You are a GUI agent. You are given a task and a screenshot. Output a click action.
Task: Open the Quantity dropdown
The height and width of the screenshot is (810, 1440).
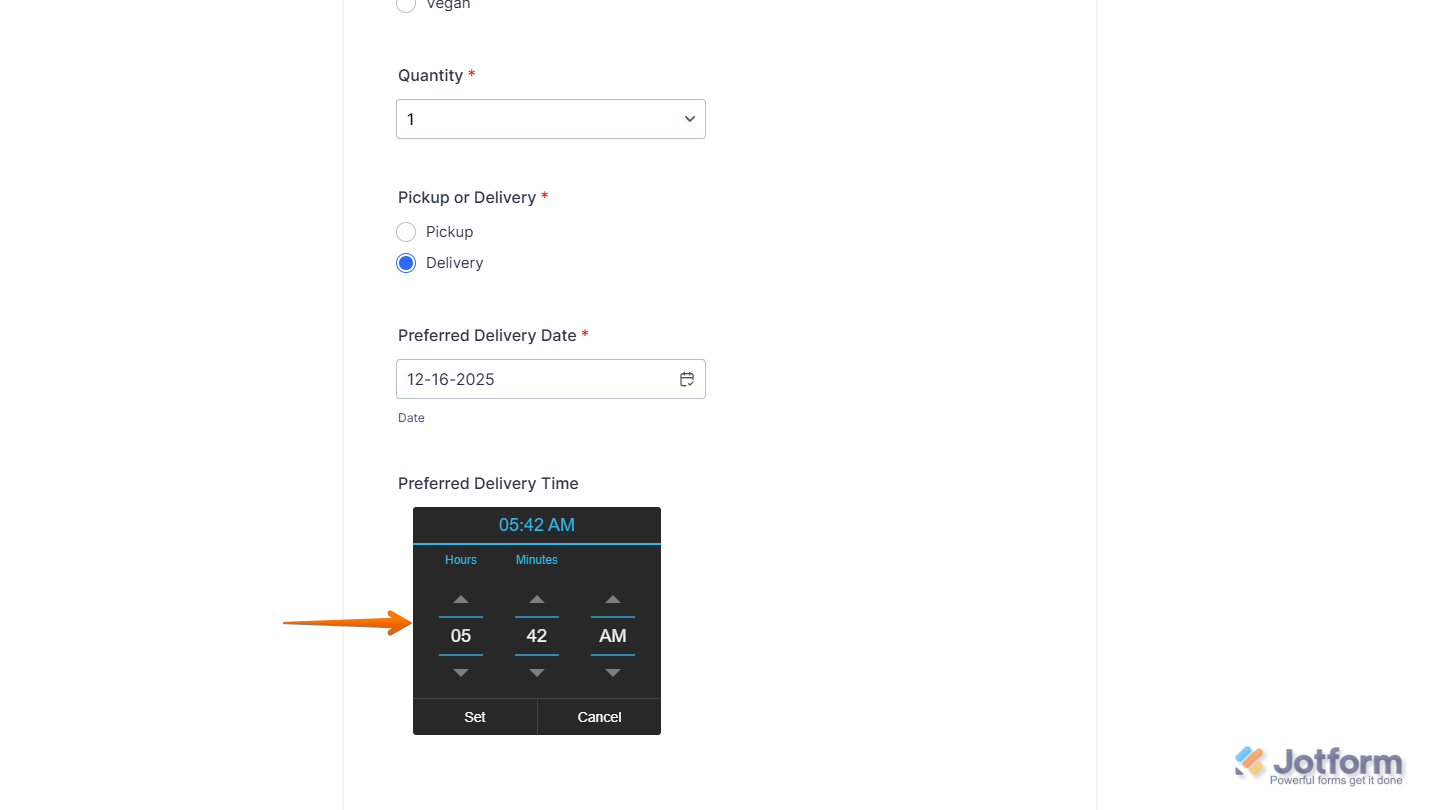(x=550, y=118)
